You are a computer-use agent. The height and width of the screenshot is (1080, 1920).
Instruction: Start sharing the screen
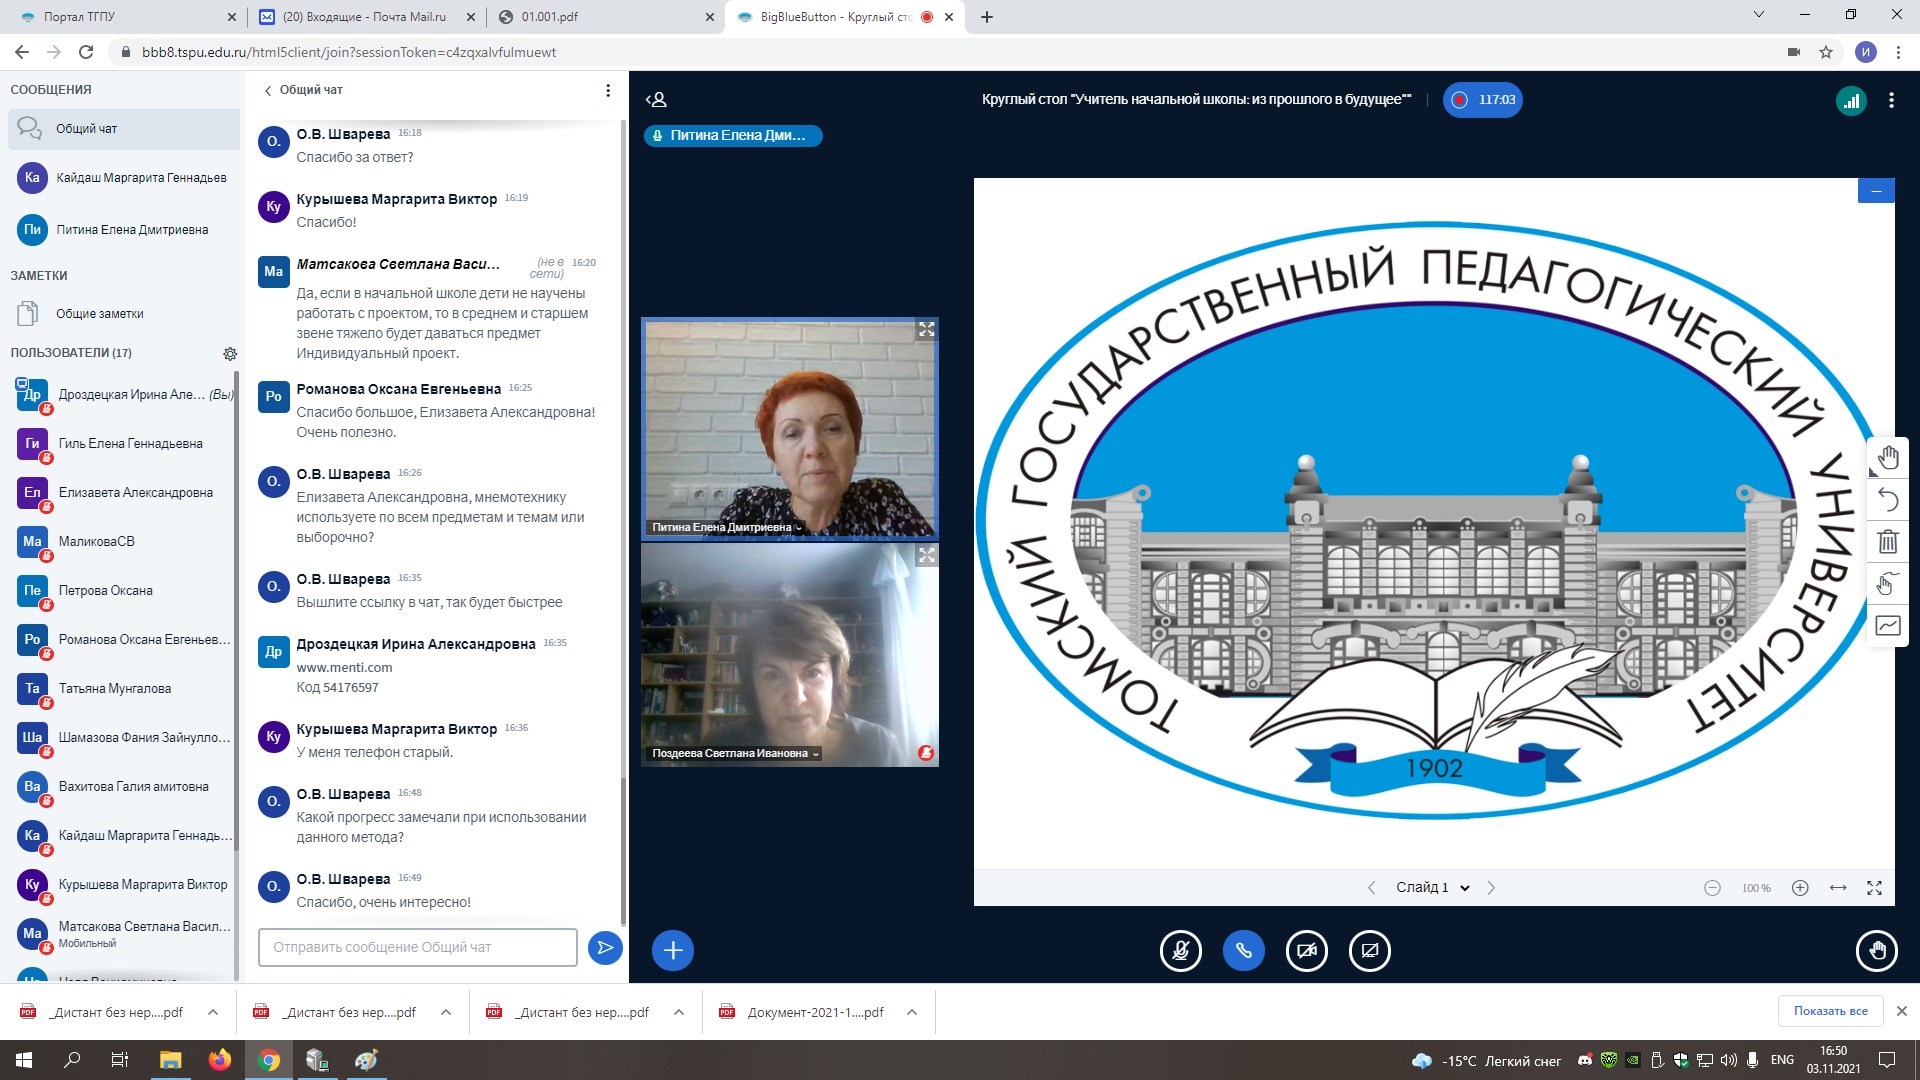click(x=1370, y=951)
